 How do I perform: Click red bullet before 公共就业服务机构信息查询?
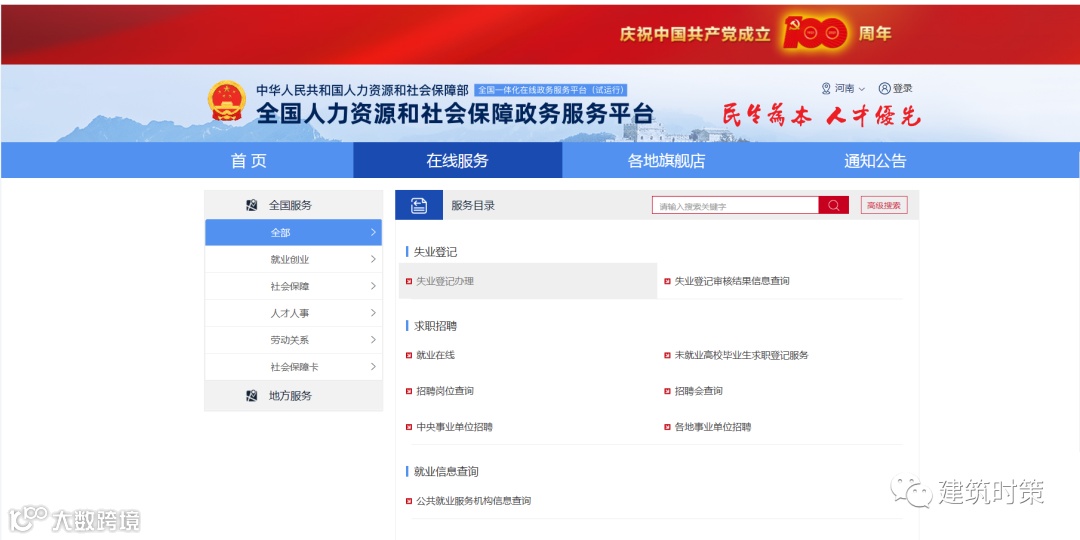(409, 501)
